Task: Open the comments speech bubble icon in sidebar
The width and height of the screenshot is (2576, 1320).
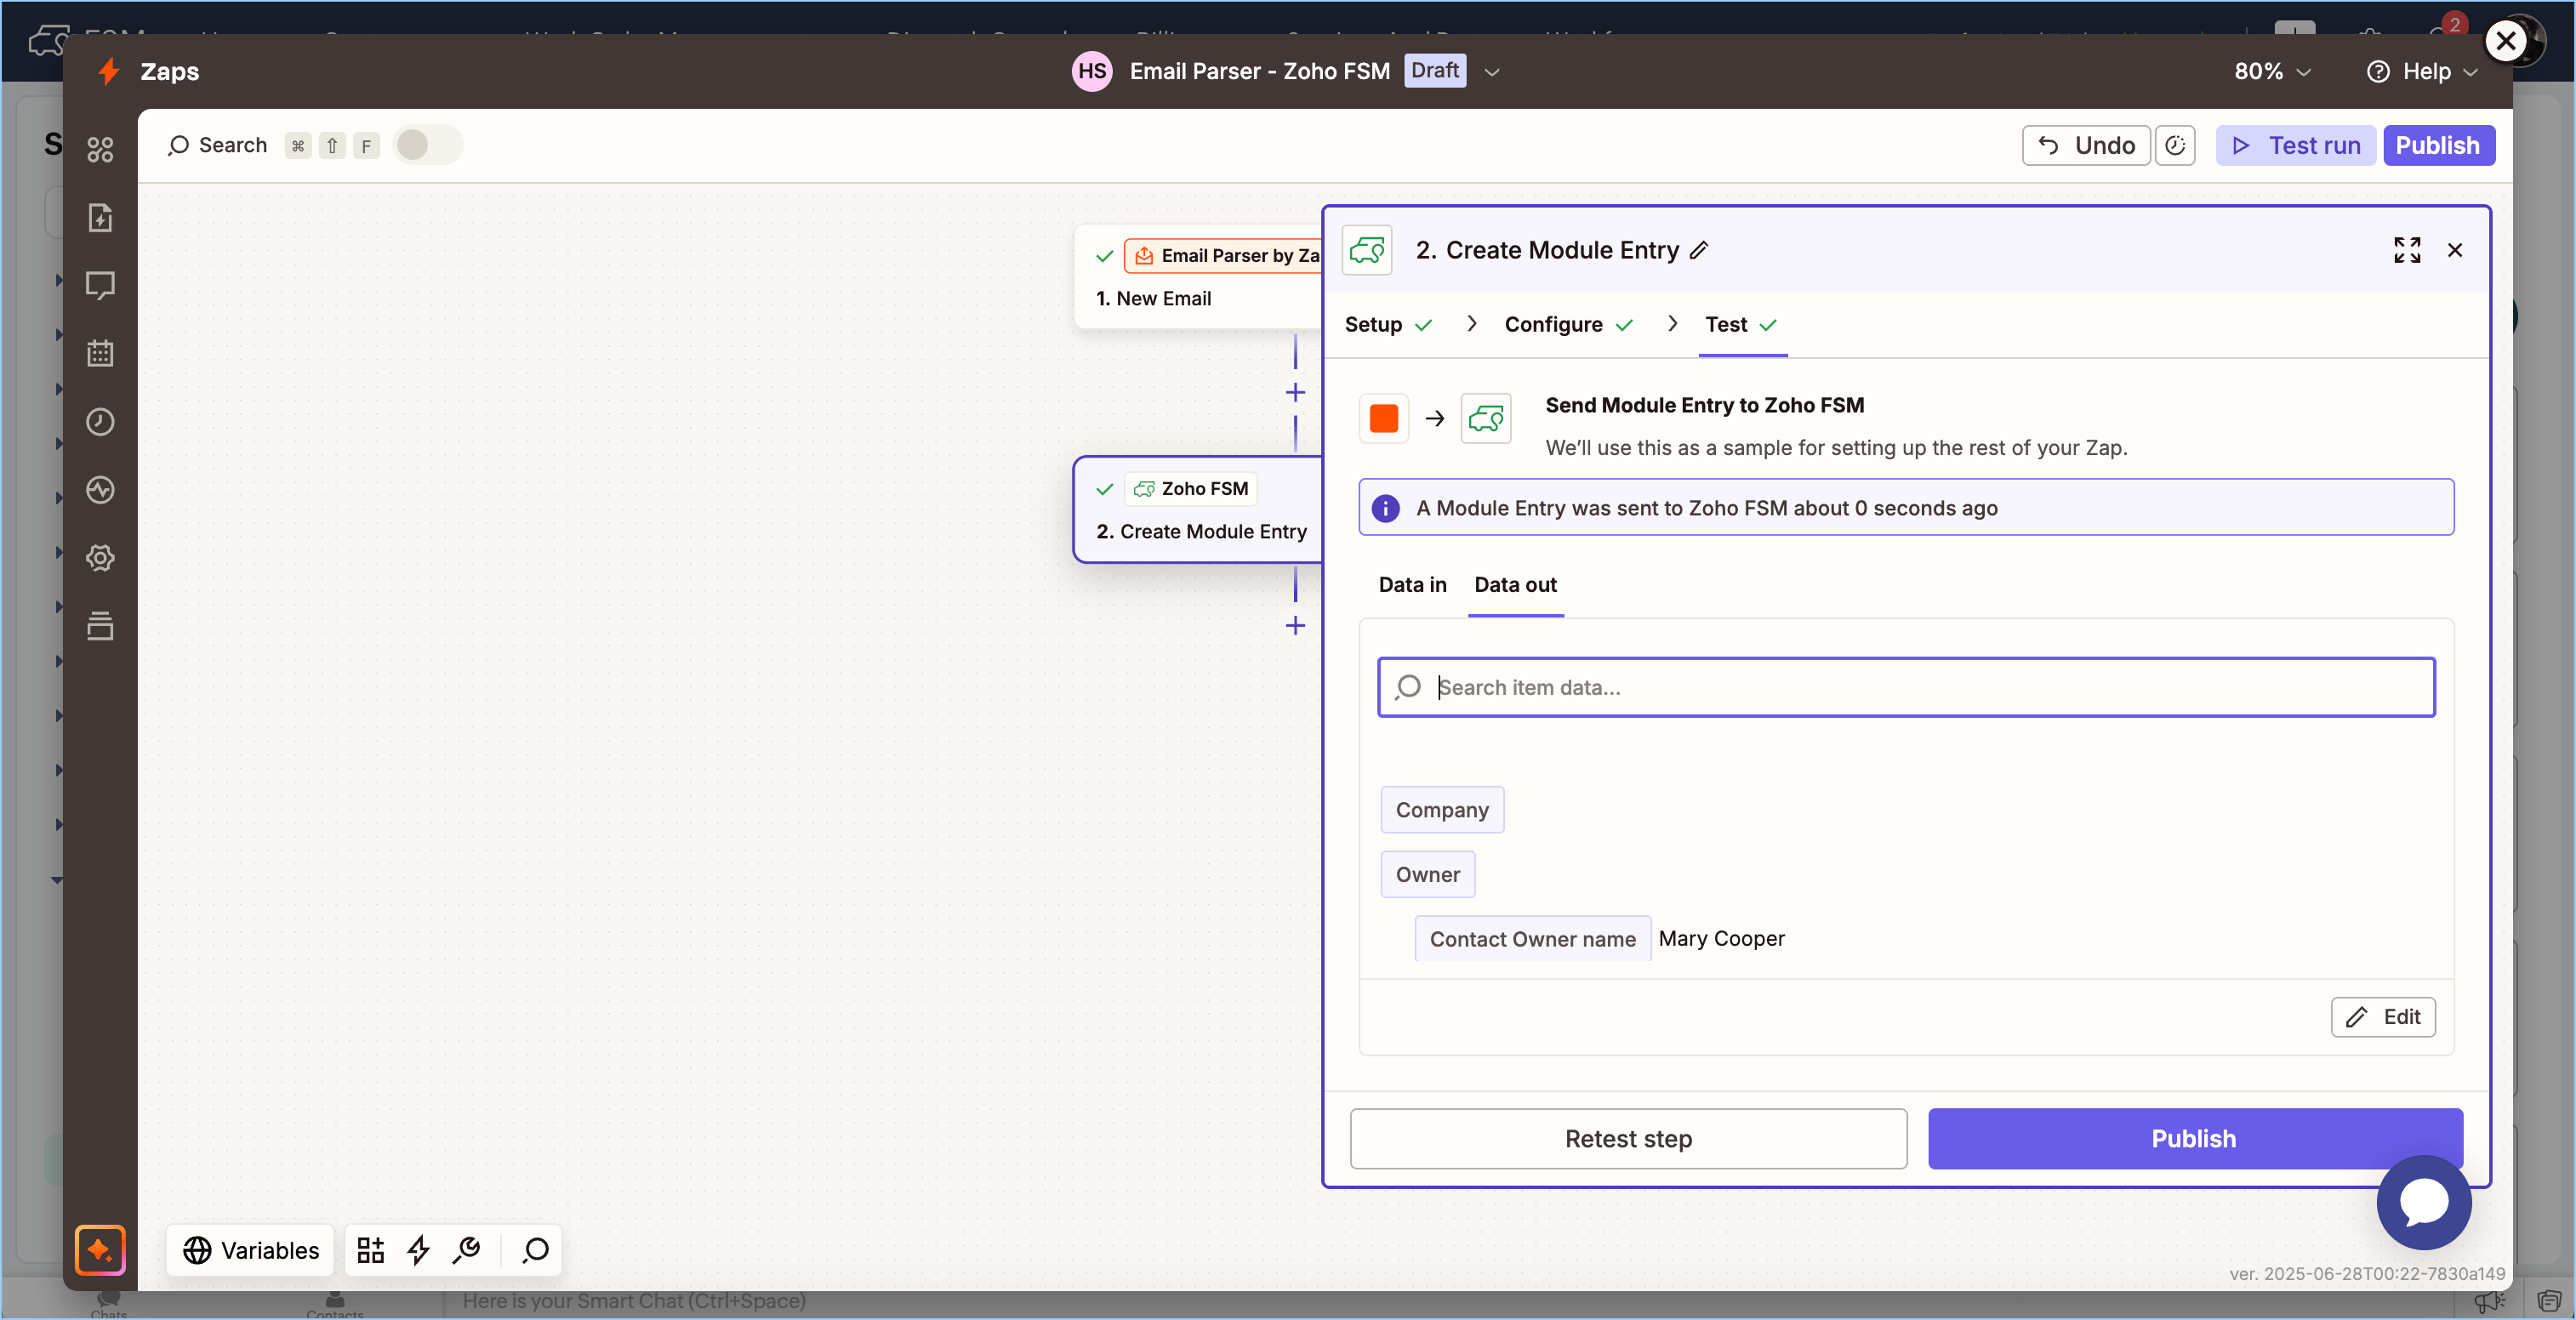Action: [100, 285]
